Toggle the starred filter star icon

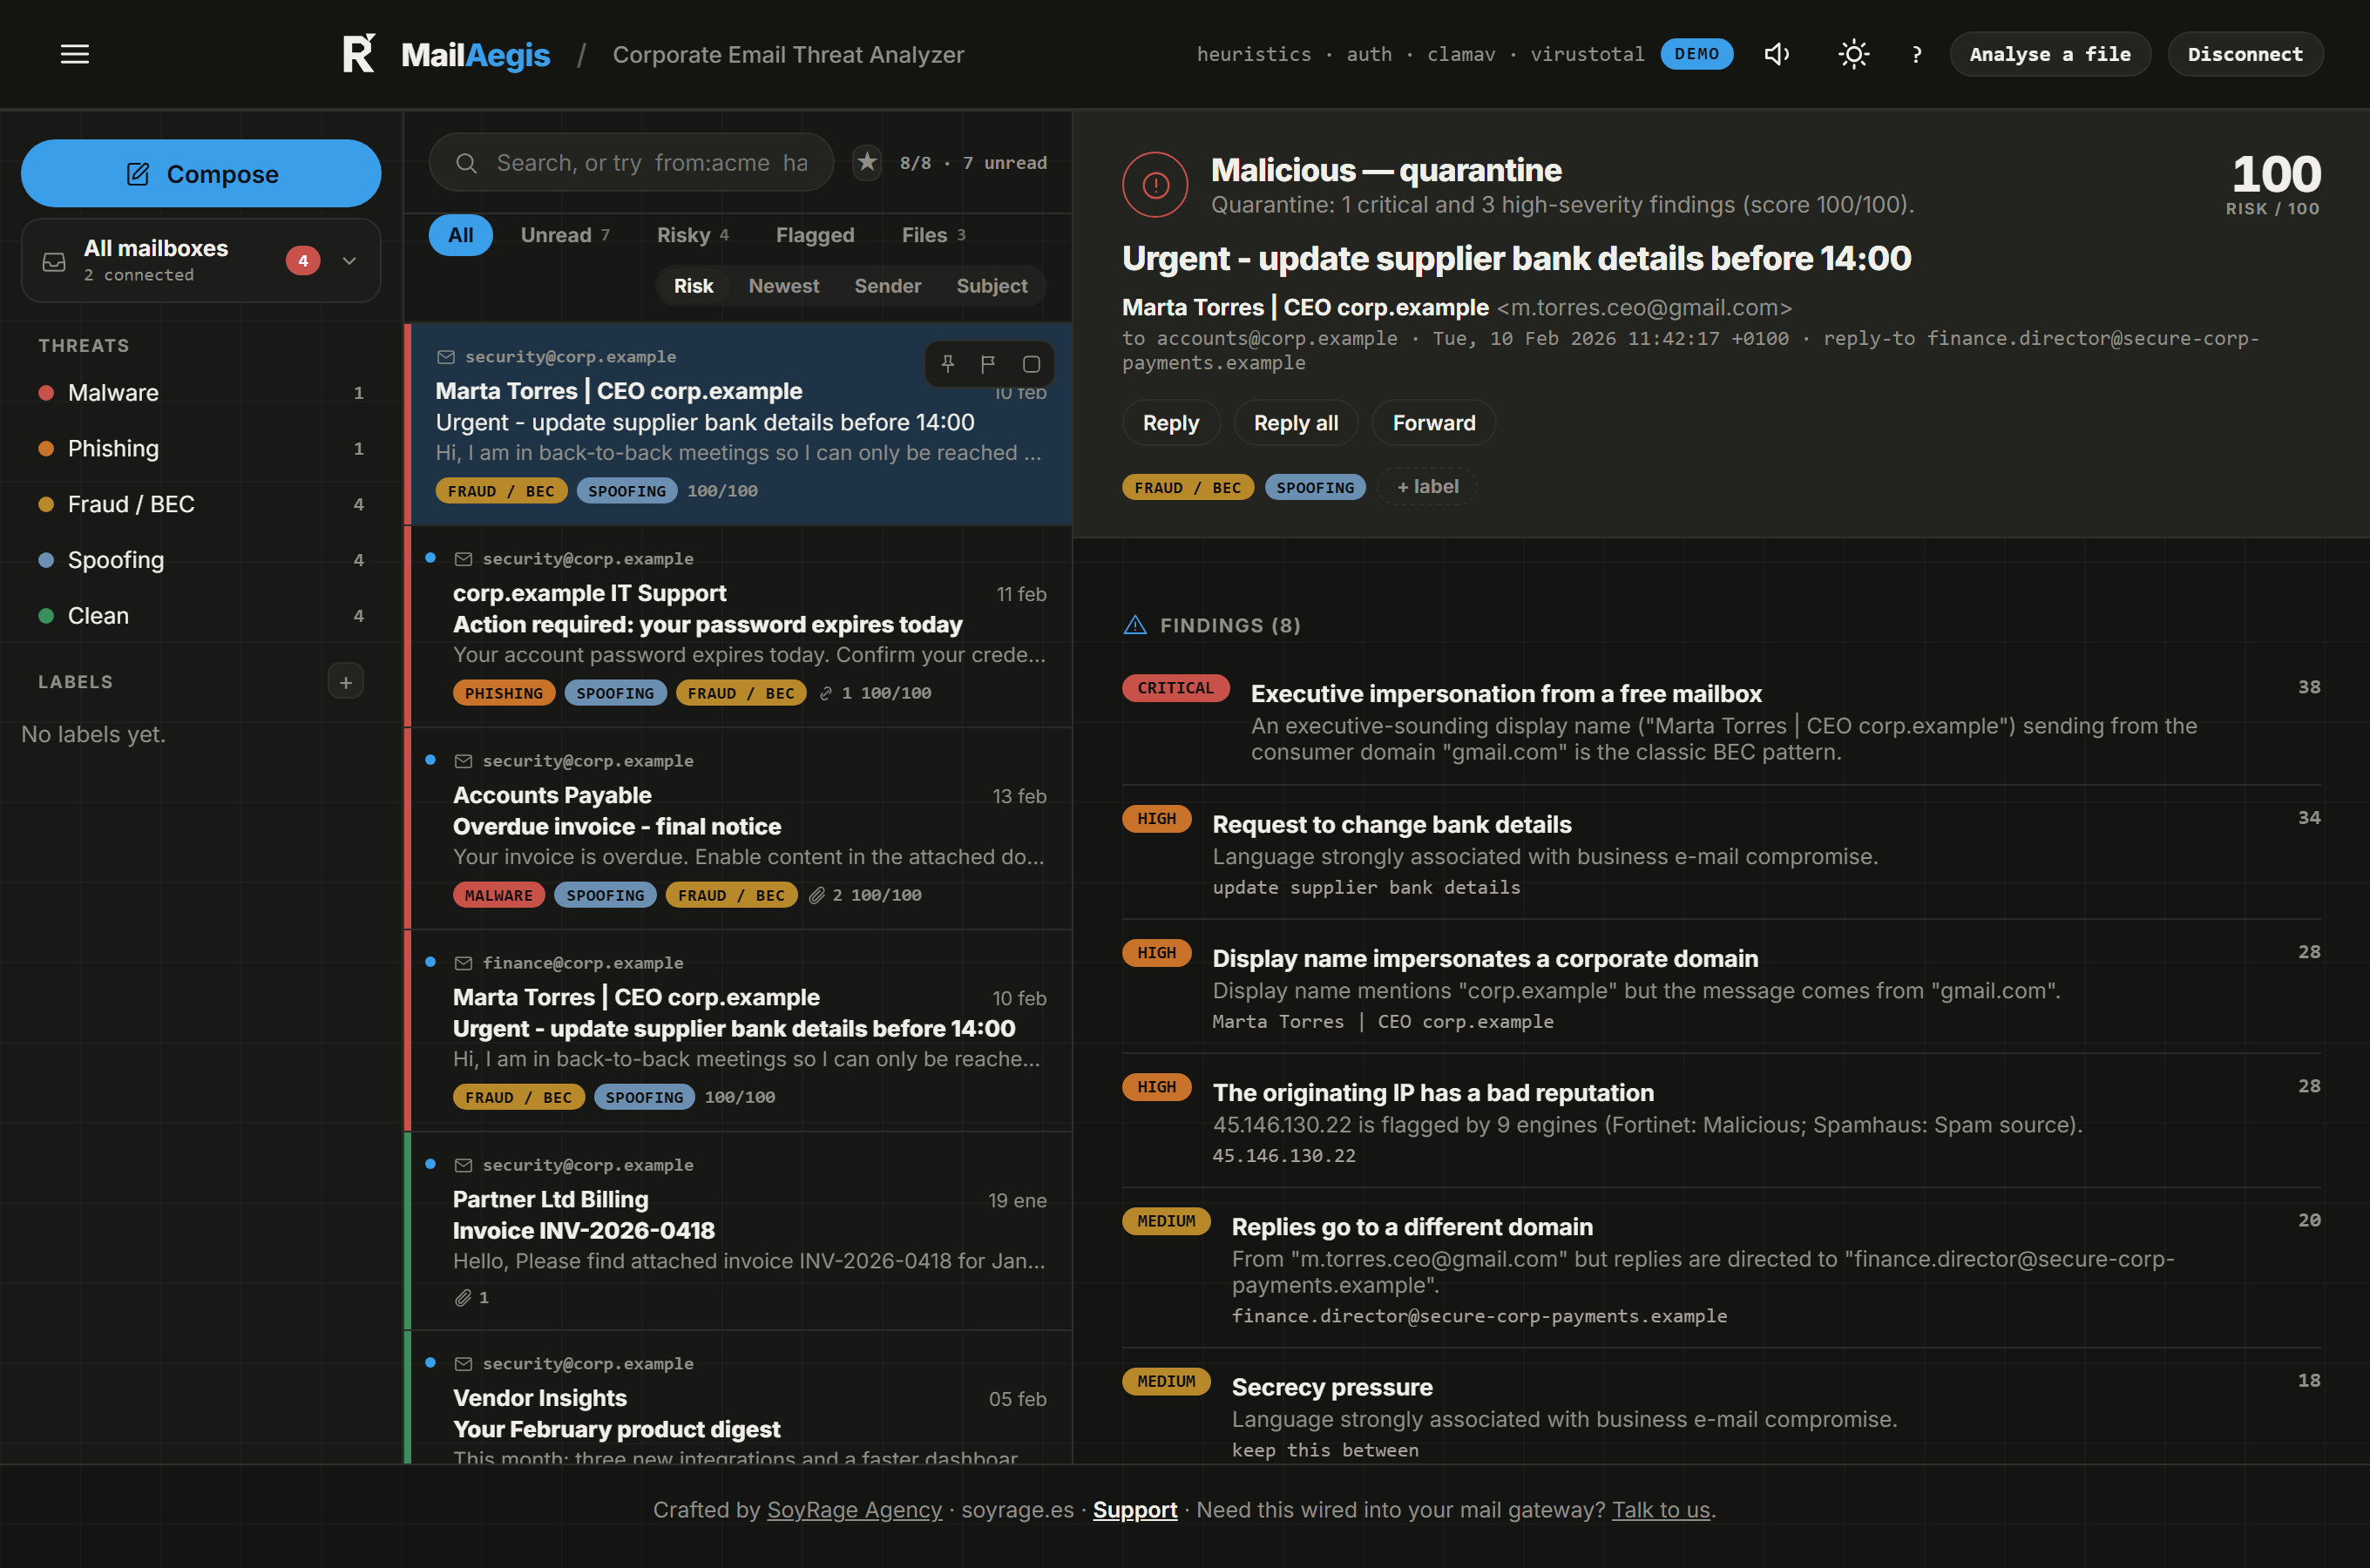(x=867, y=162)
